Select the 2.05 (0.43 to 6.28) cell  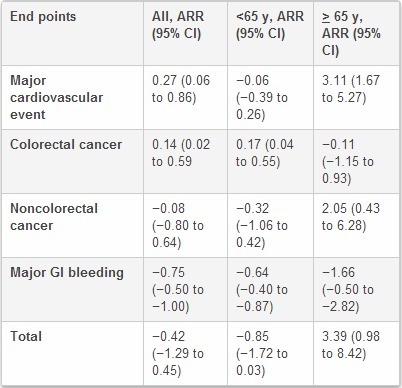click(356, 225)
